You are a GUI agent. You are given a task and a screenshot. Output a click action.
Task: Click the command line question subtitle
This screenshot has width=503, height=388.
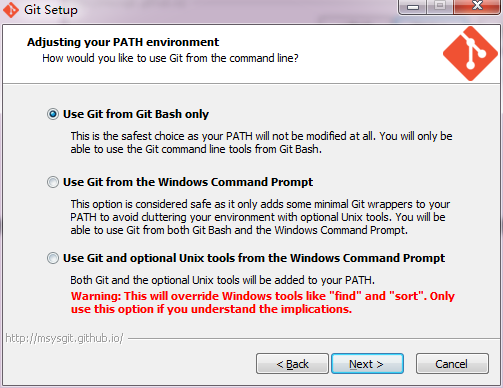pyautogui.click(x=170, y=58)
